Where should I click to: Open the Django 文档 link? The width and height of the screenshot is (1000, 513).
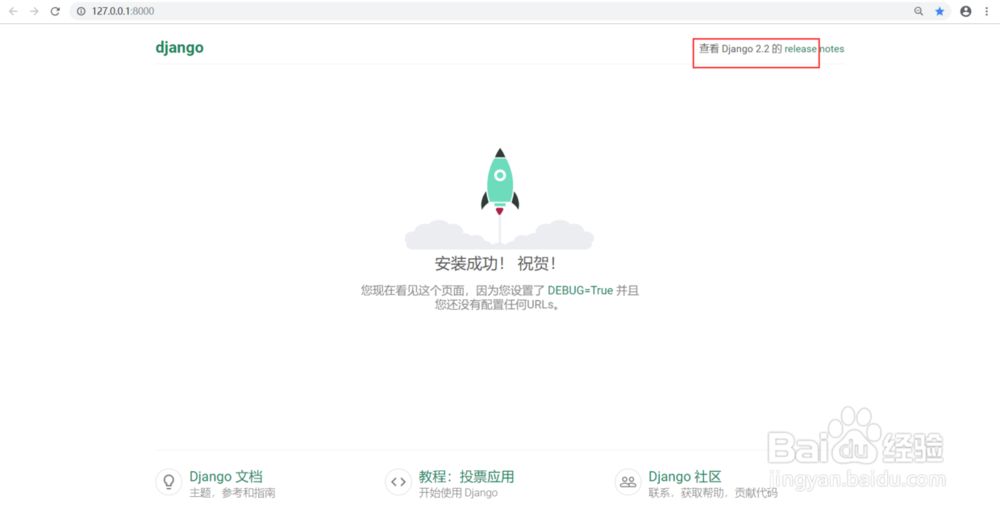(x=226, y=477)
